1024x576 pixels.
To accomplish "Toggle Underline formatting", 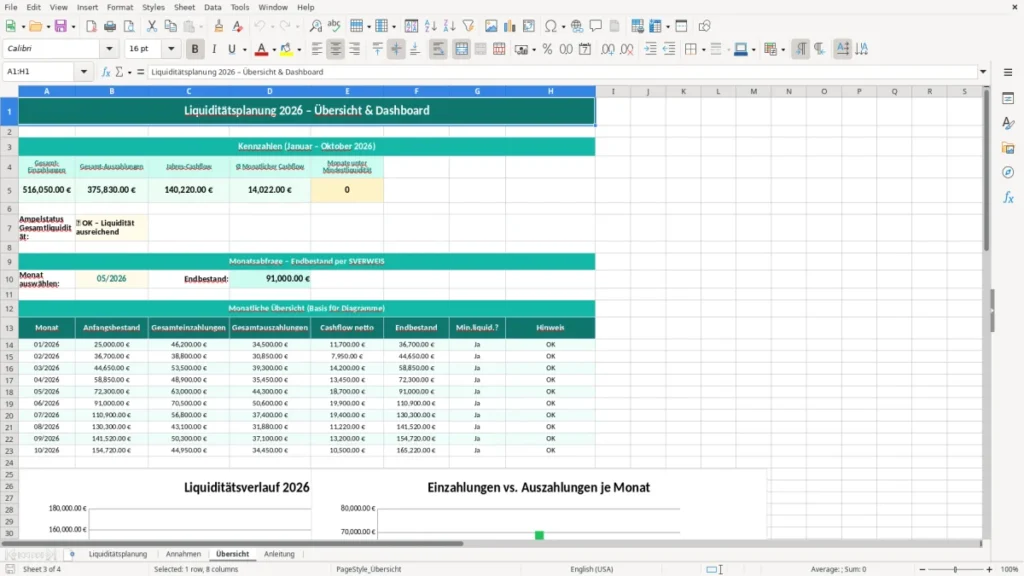I will tap(231, 49).
